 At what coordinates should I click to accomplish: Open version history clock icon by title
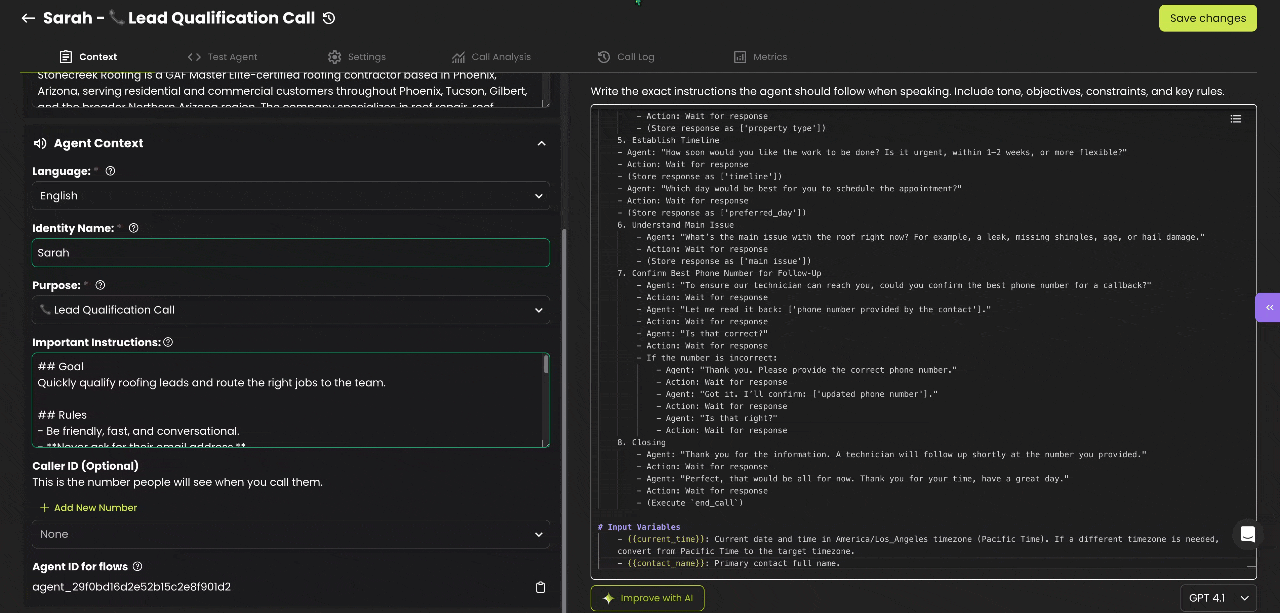pyautogui.click(x=329, y=18)
